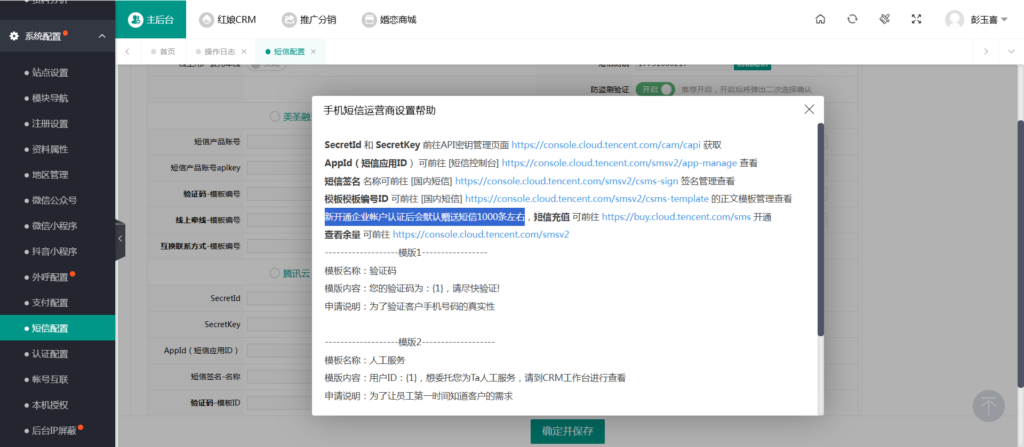Screen dimensions: 1024x447
Task: Open the console.cloud.tencent.com/smsv2 balance link
Action: pos(481,234)
